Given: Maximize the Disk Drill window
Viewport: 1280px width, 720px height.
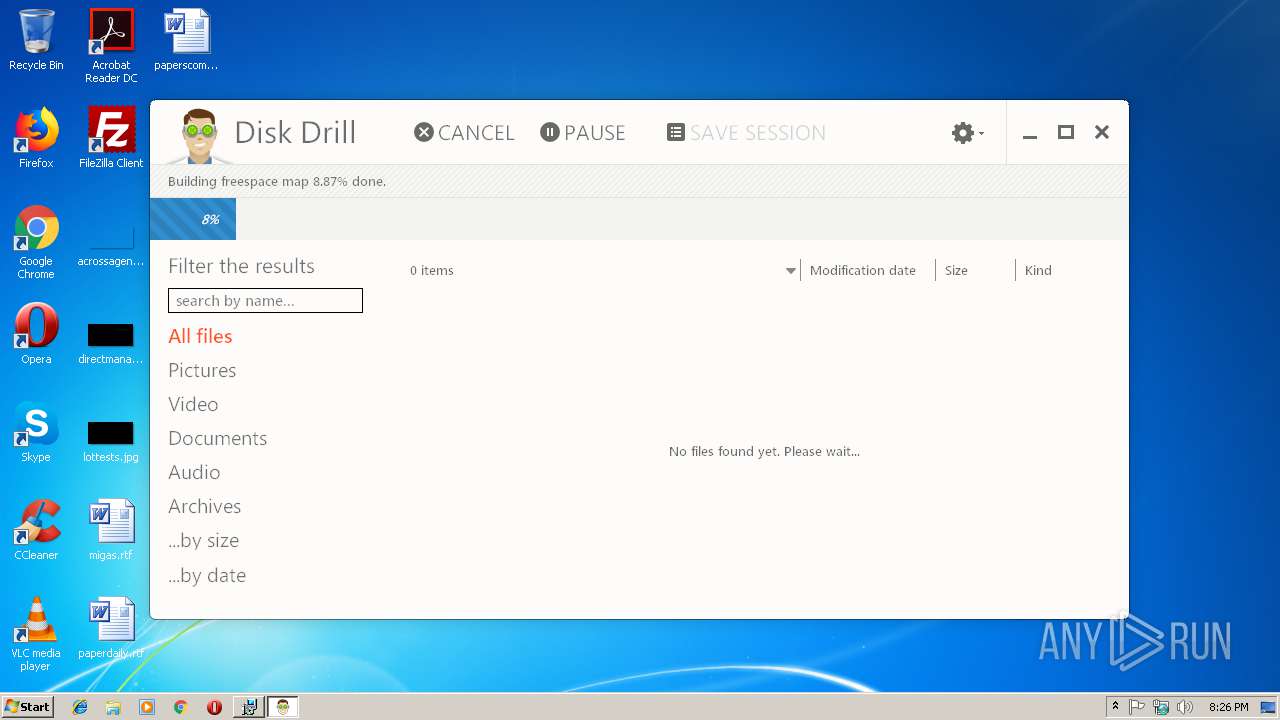Looking at the screenshot, I should coord(1066,132).
